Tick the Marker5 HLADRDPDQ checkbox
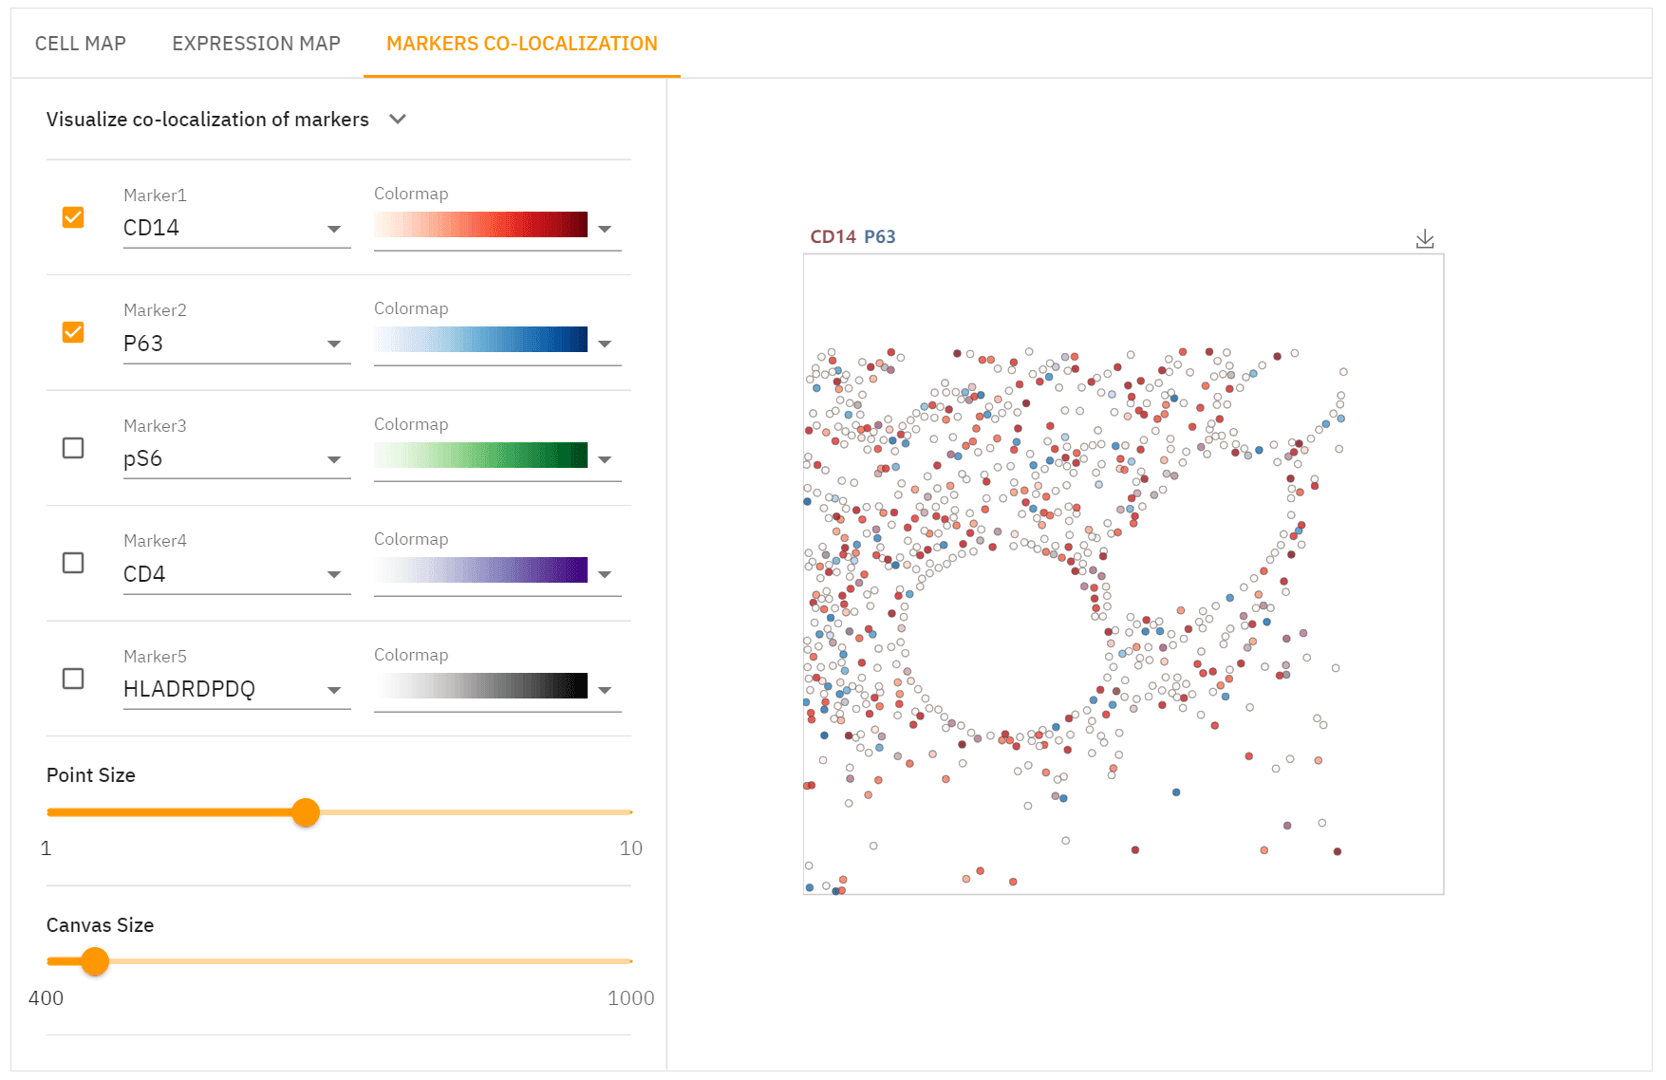The width and height of the screenshot is (1666, 1080). (x=73, y=679)
